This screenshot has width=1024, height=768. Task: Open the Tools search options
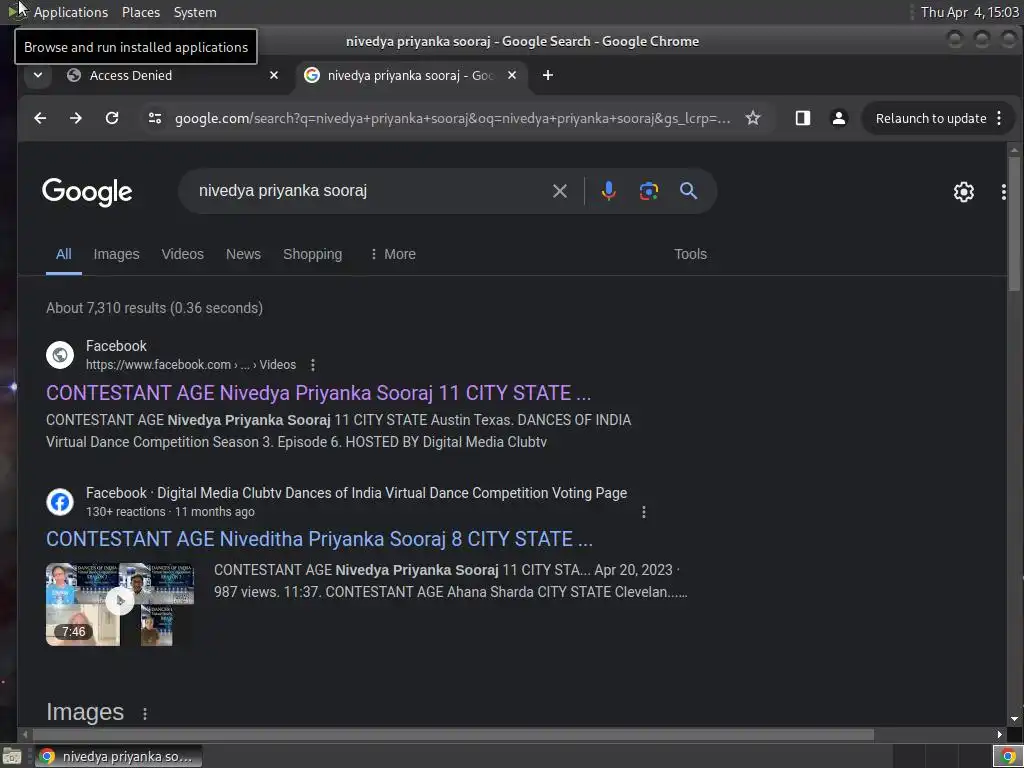[690, 254]
